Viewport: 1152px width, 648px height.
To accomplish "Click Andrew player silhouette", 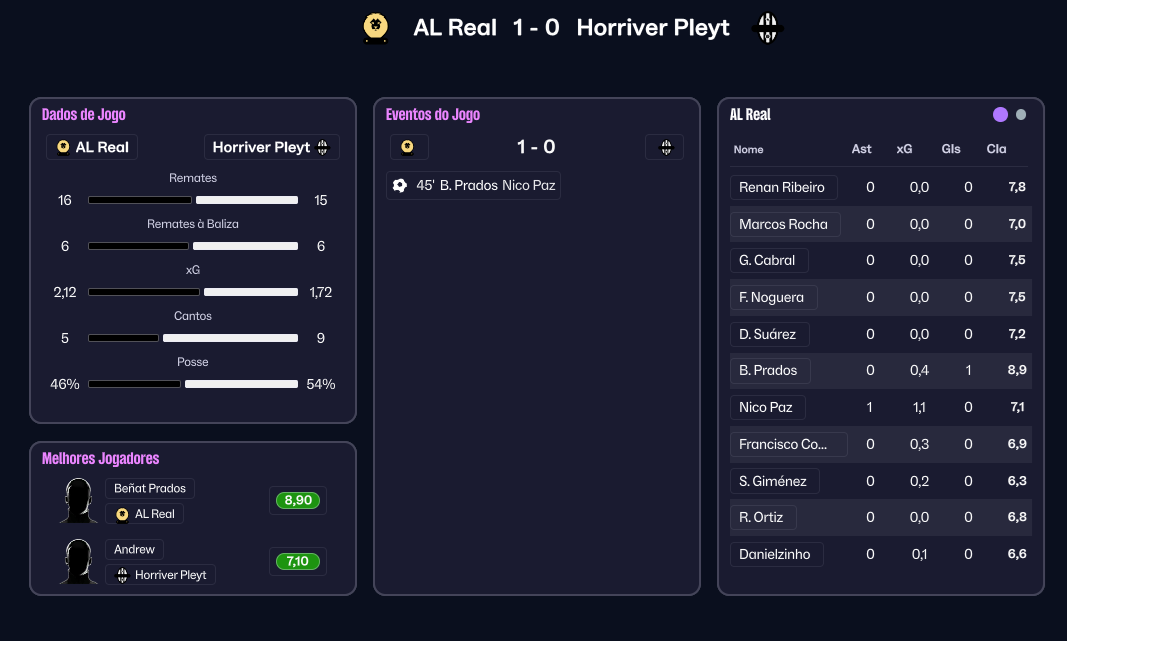I will [x=78, y=562].
